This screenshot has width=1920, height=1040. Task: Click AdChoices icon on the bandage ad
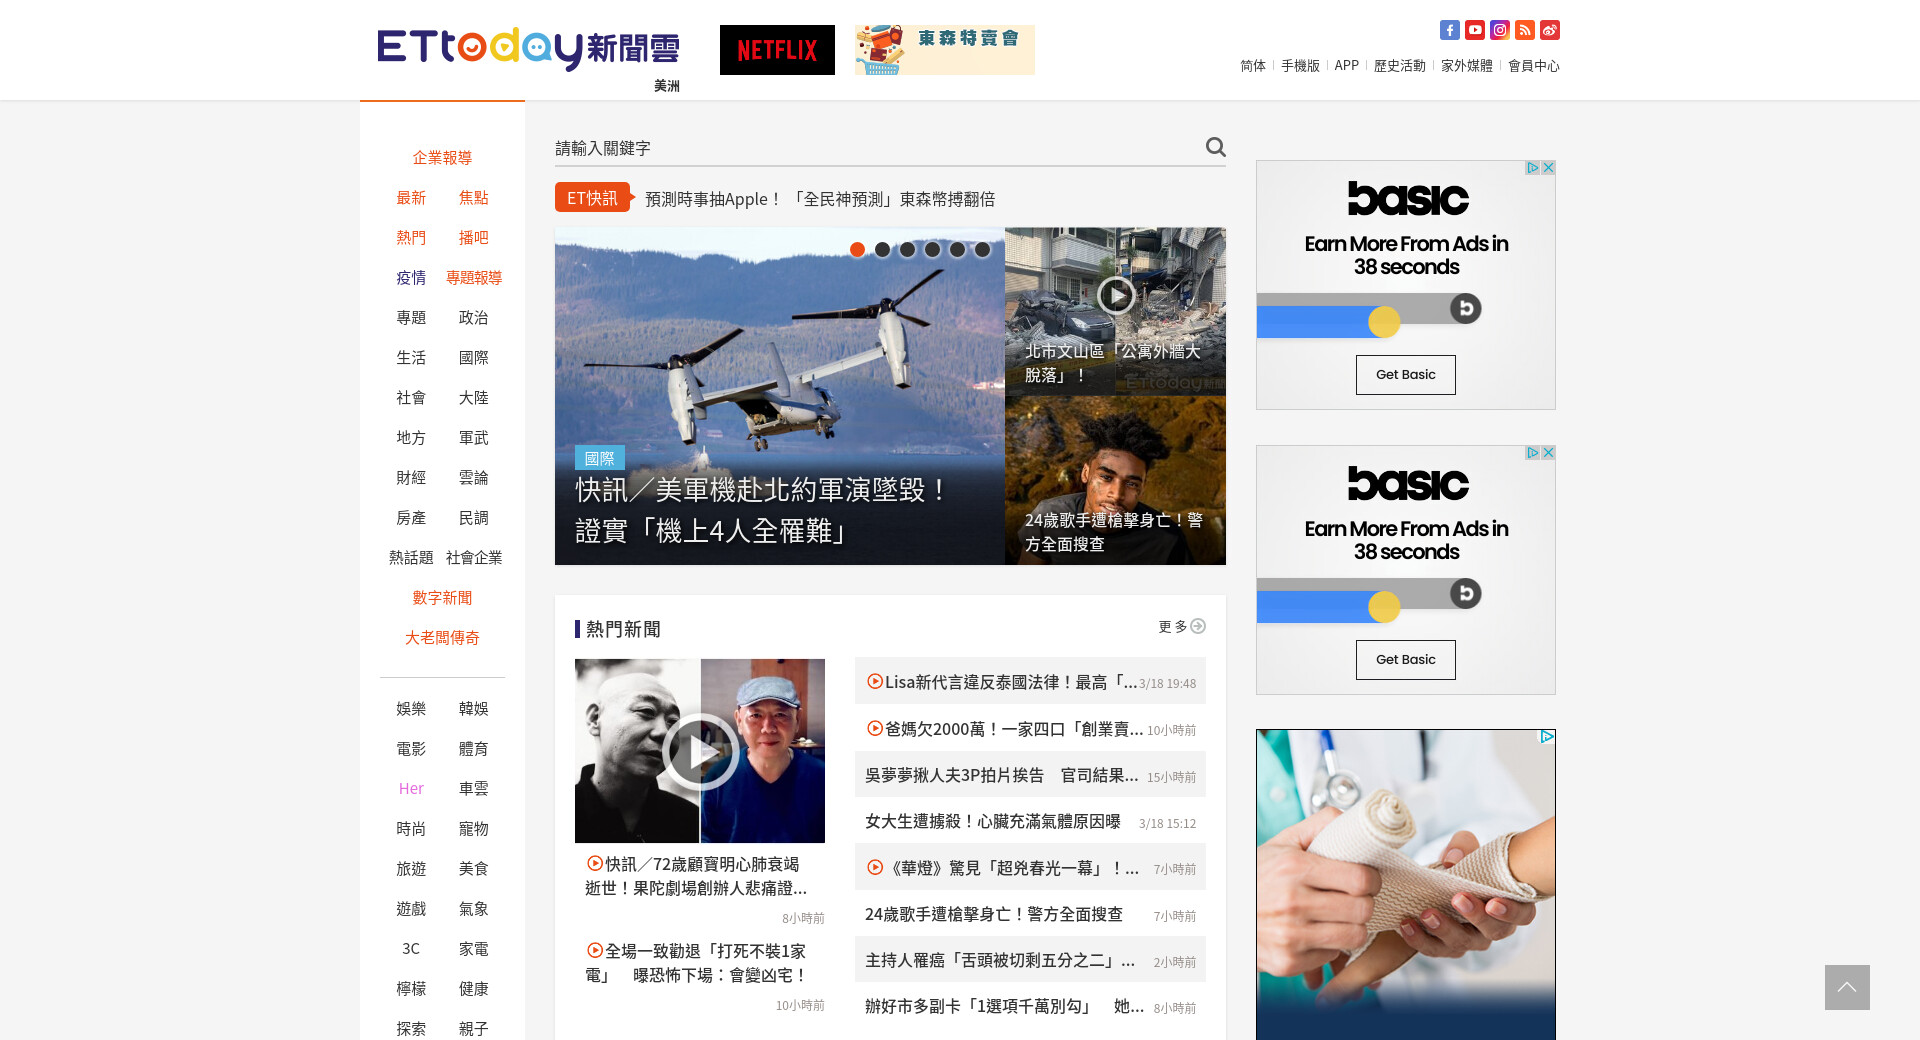(x=1547, y=737)
